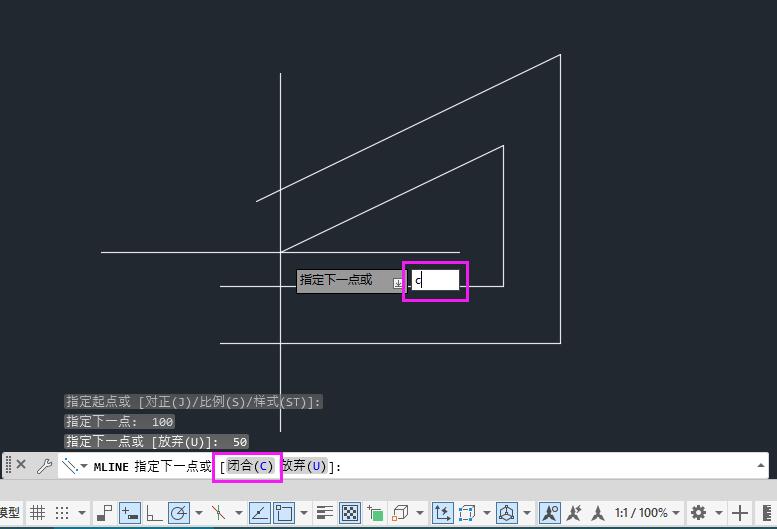Choose the 放弃(U) undo option
Screen dimensions: 777x529
(x=304, y=466)
